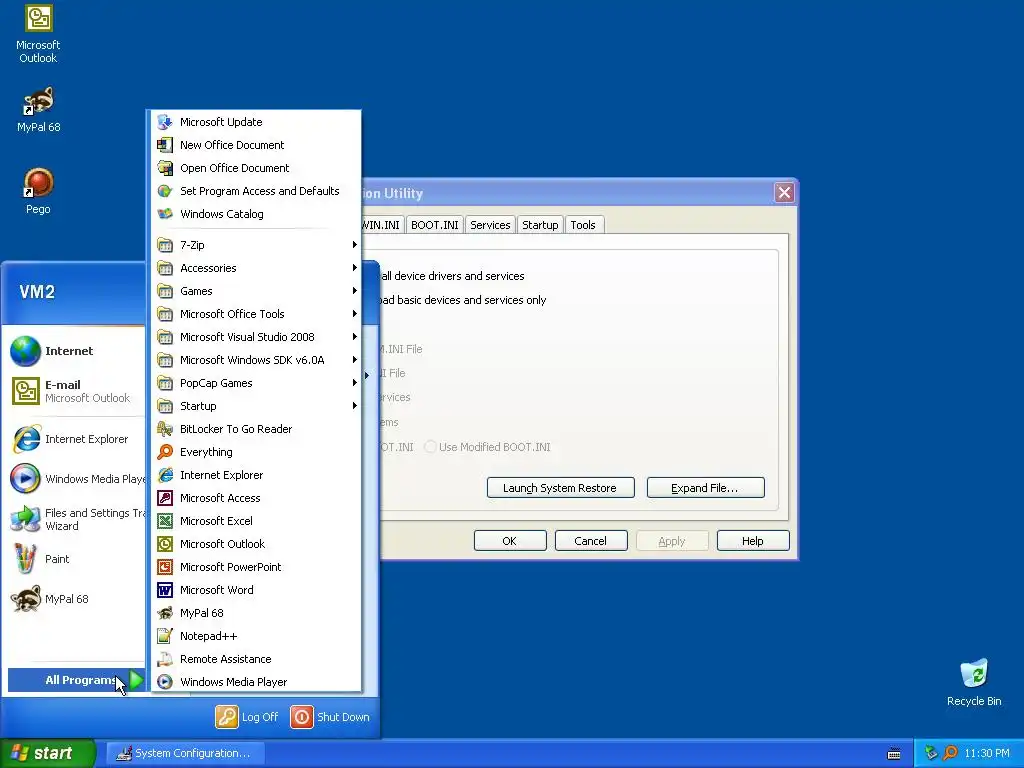Viewport: 1024px width, 768px height.
Task: Click the Start button on the taskbar
Action: tap(48, 753)
